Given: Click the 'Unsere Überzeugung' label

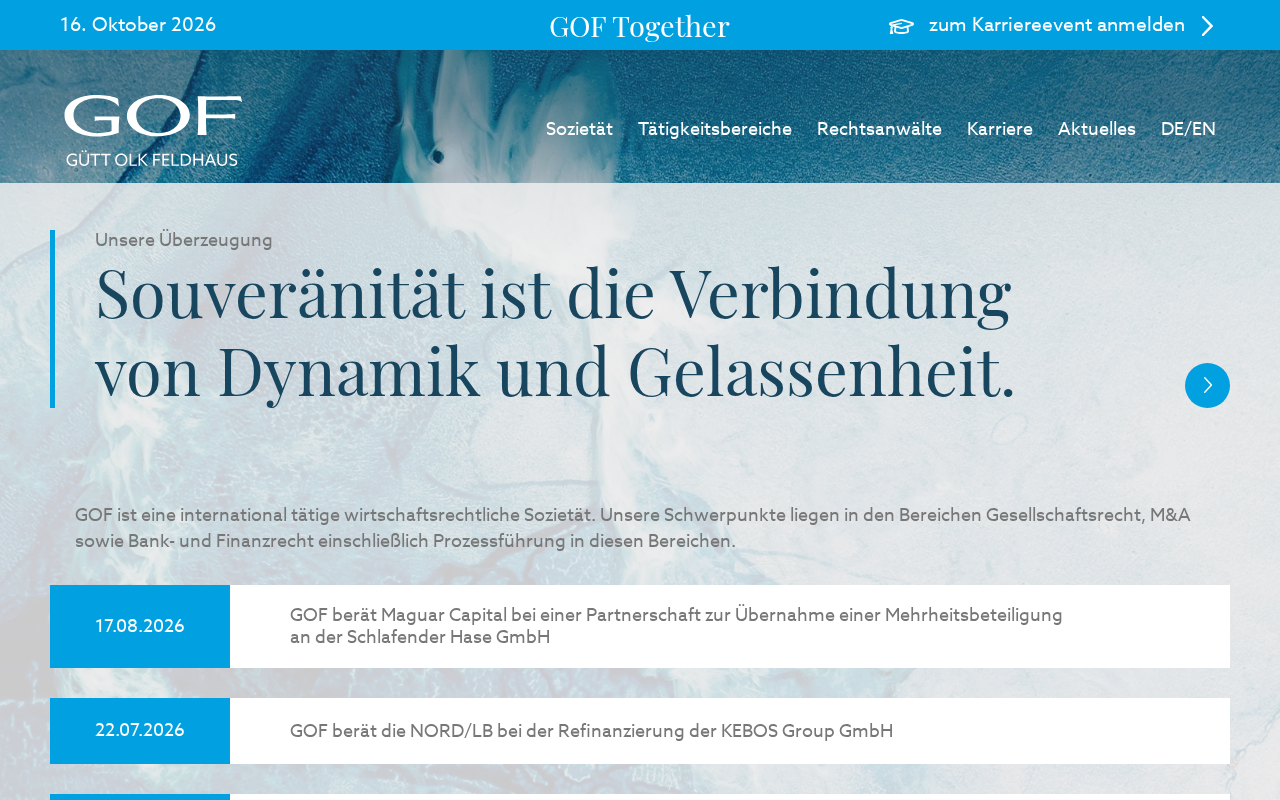Looking at the screenshot, I should [x=184, y=240].
